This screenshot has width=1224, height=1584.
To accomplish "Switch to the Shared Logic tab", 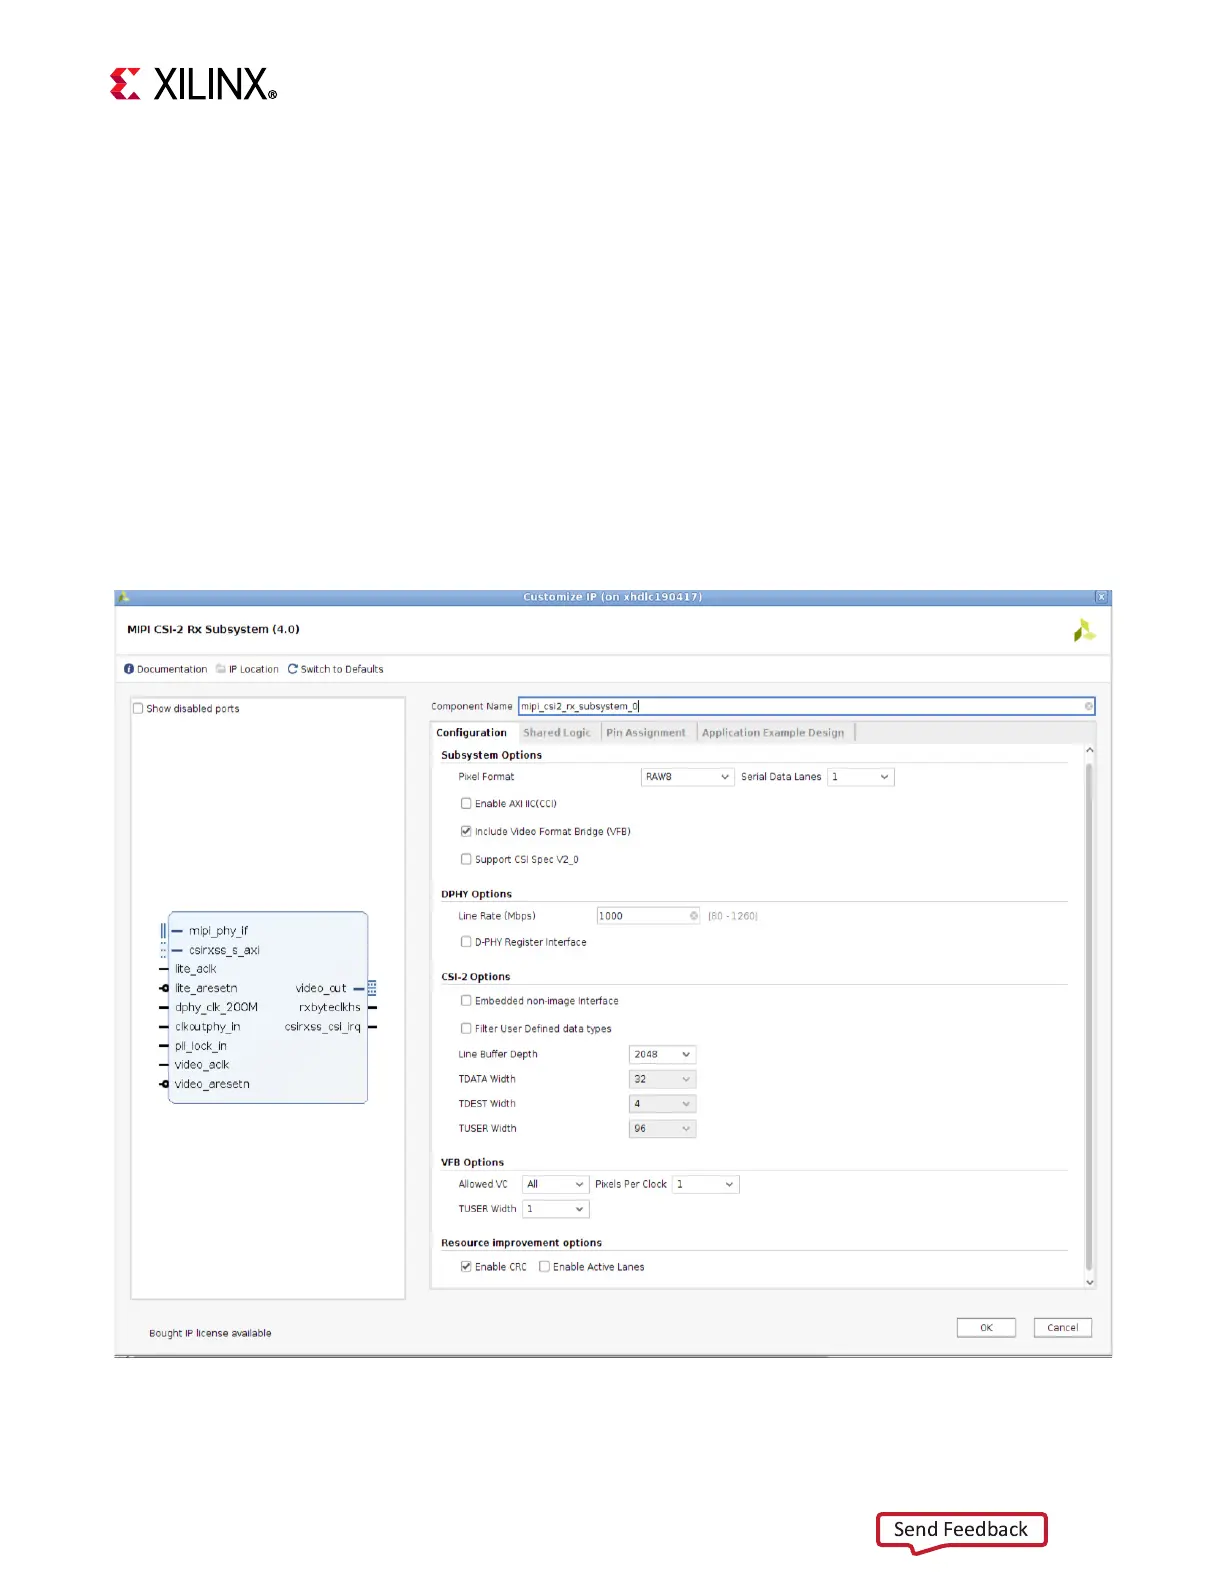I will pos(557,733).
